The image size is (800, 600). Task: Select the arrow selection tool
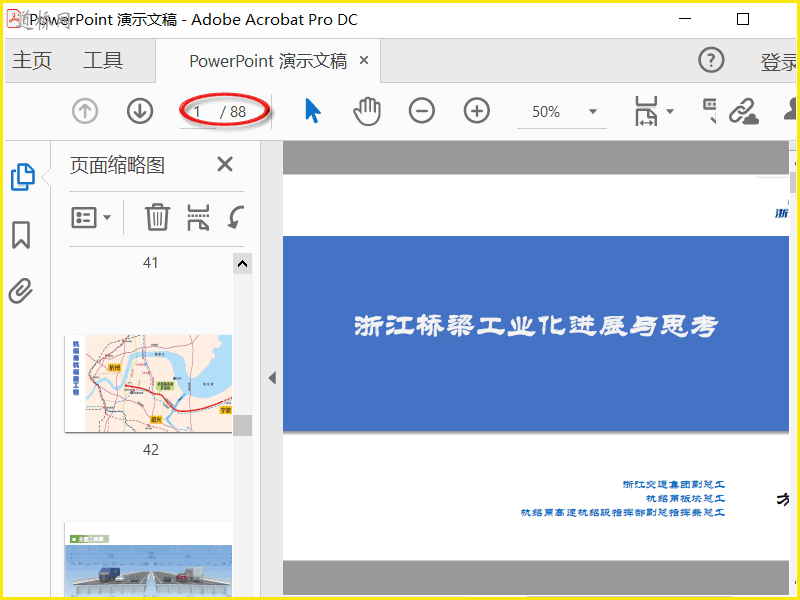coord(312,111)
